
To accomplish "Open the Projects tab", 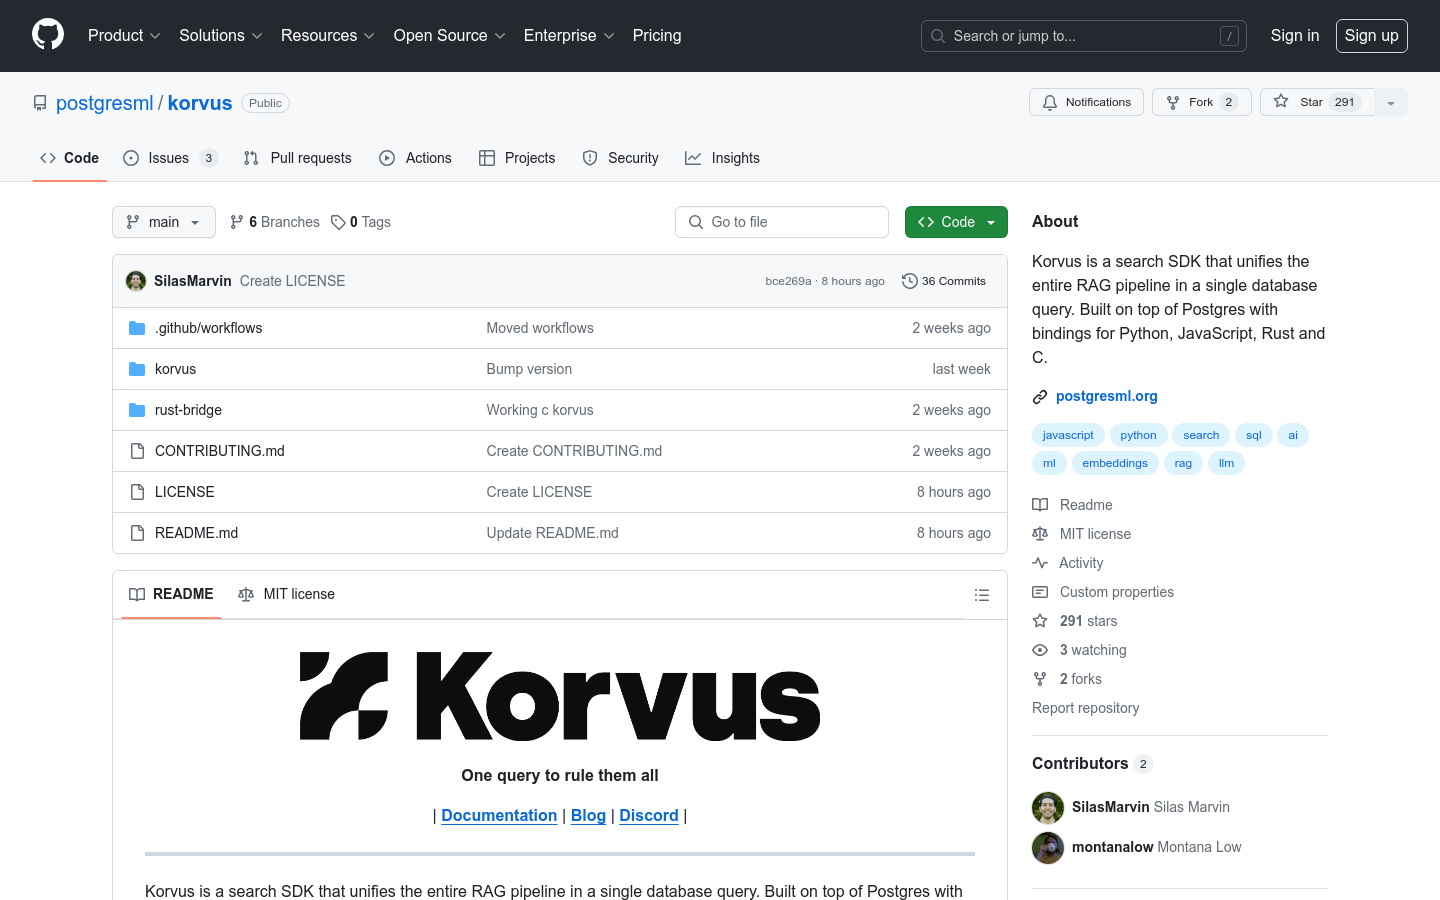I will (517, 158).
